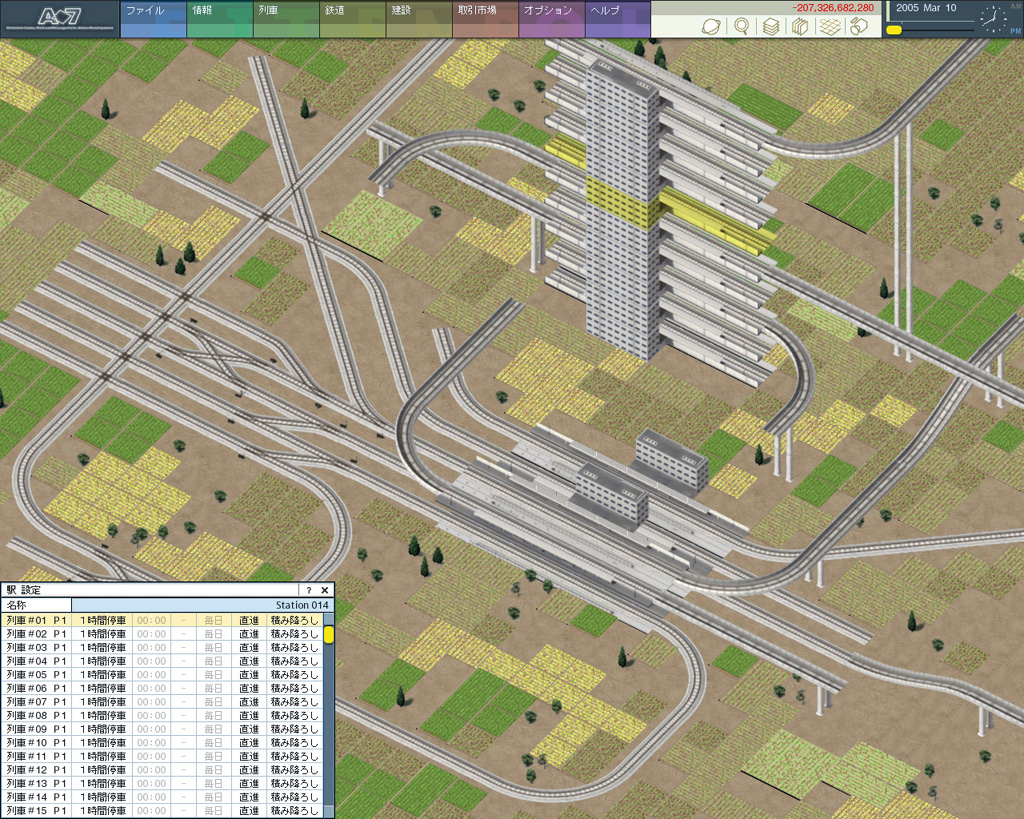Screen dimensions: 1024x819
Task: Click 積み降ろし cell for 列車 #08
Action: point(295,716)
